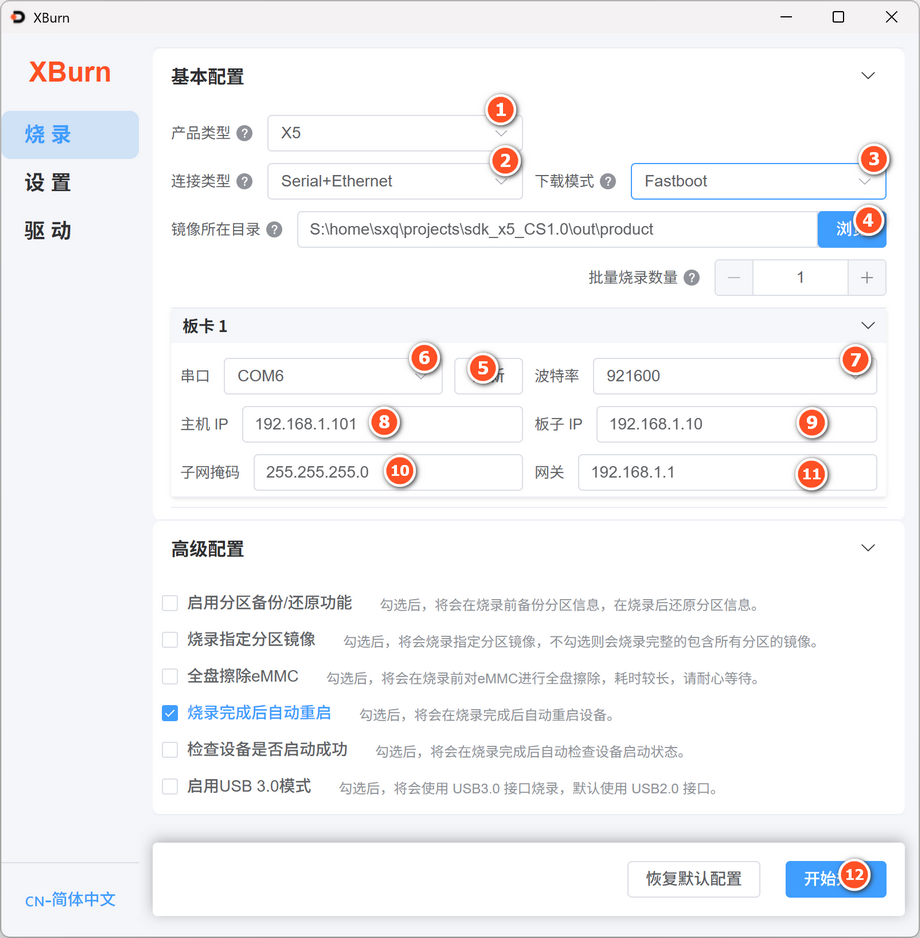
Task: Click the XBurn title bar app icon
Action: [18, 17]
